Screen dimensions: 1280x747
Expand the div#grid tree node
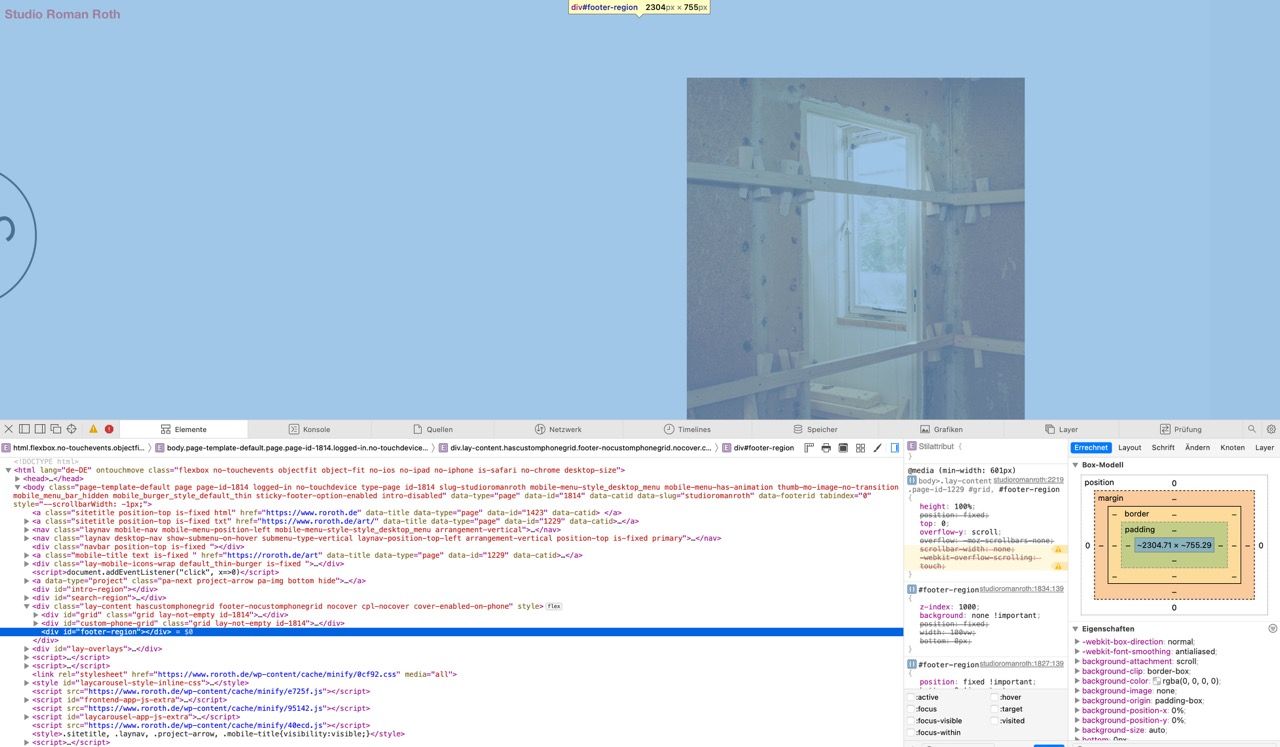37,615
